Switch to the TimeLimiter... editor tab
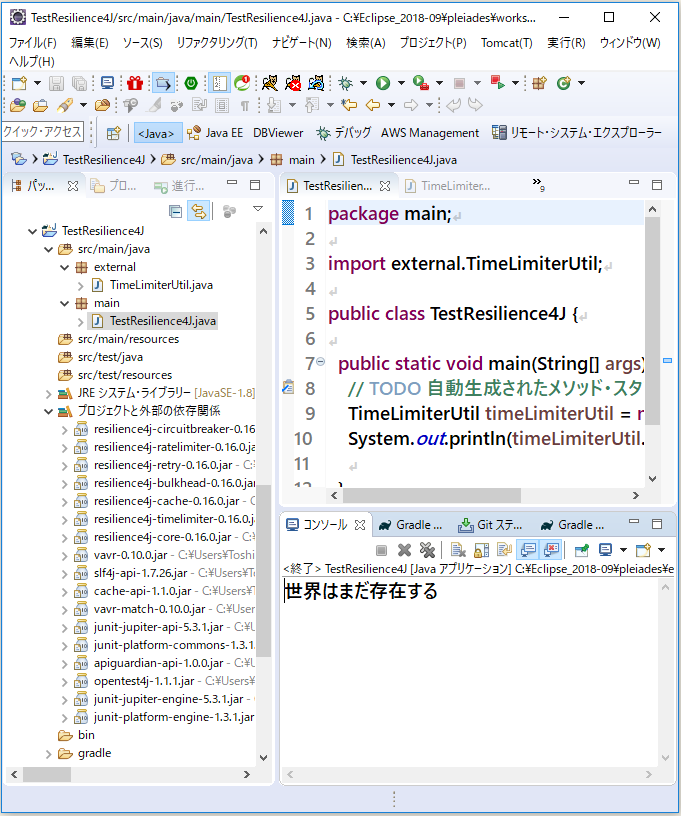The height and width of the screenshot is (816, 681). (x=448, y=186)
